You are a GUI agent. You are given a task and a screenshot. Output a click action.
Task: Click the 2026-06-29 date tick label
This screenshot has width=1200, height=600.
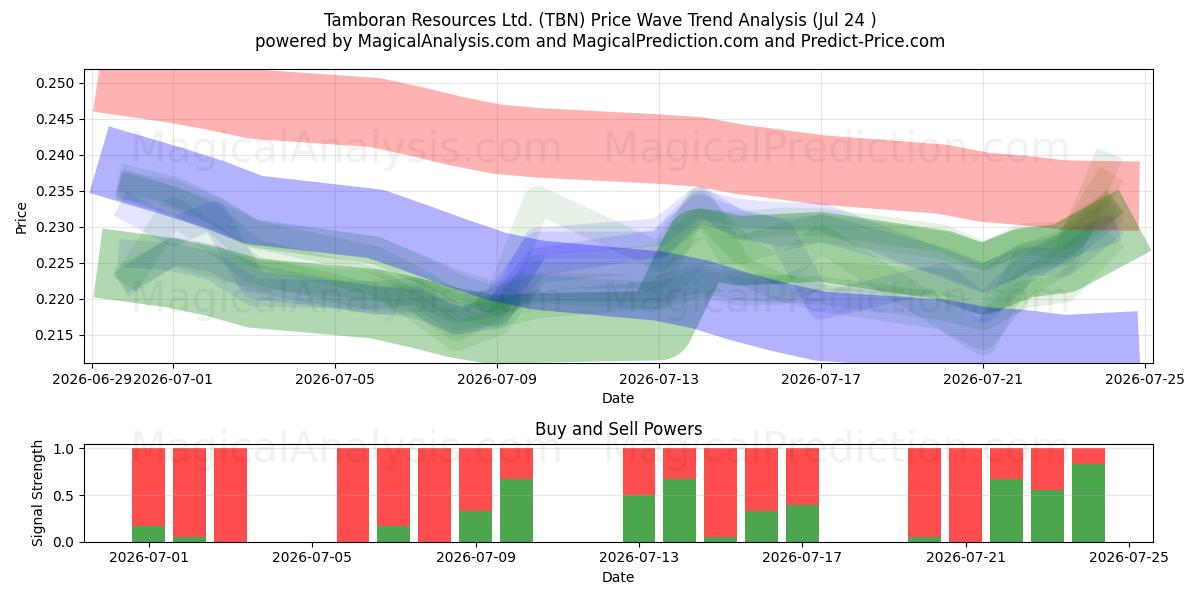pyautogui.click(x=92, y=379)
